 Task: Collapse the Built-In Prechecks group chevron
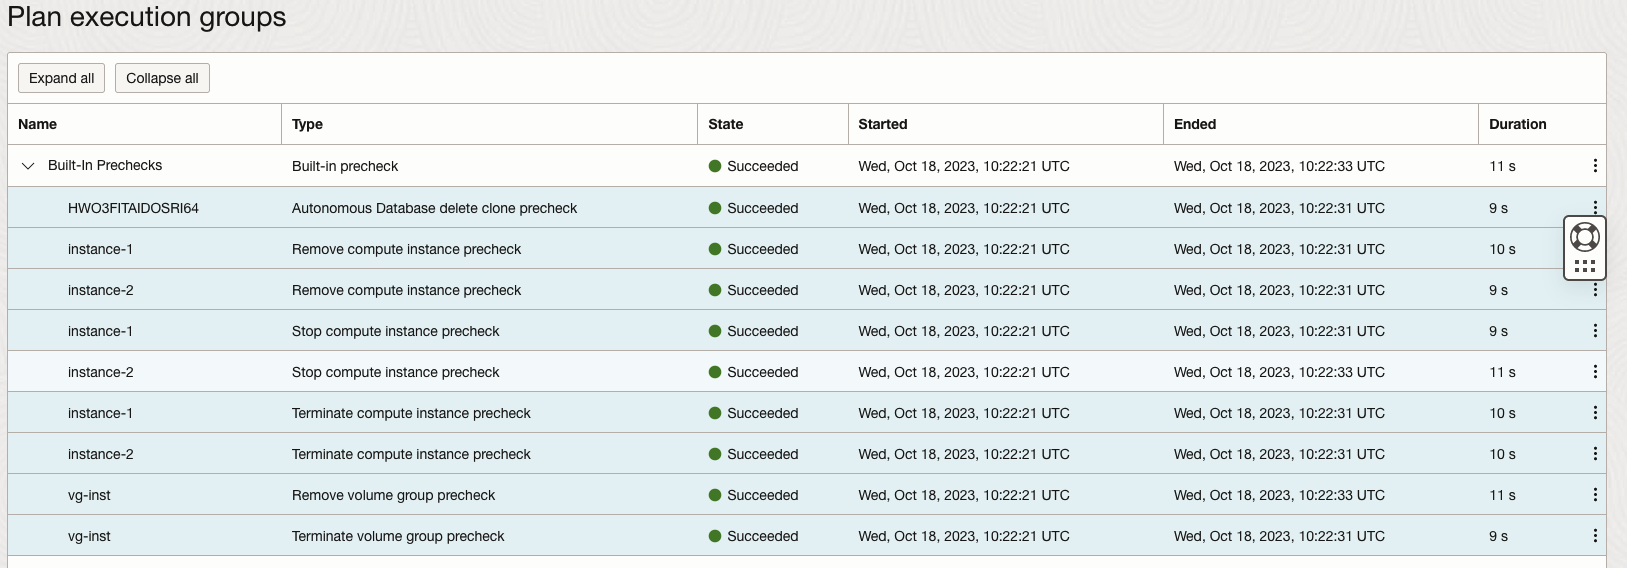[x=28, y=166]
